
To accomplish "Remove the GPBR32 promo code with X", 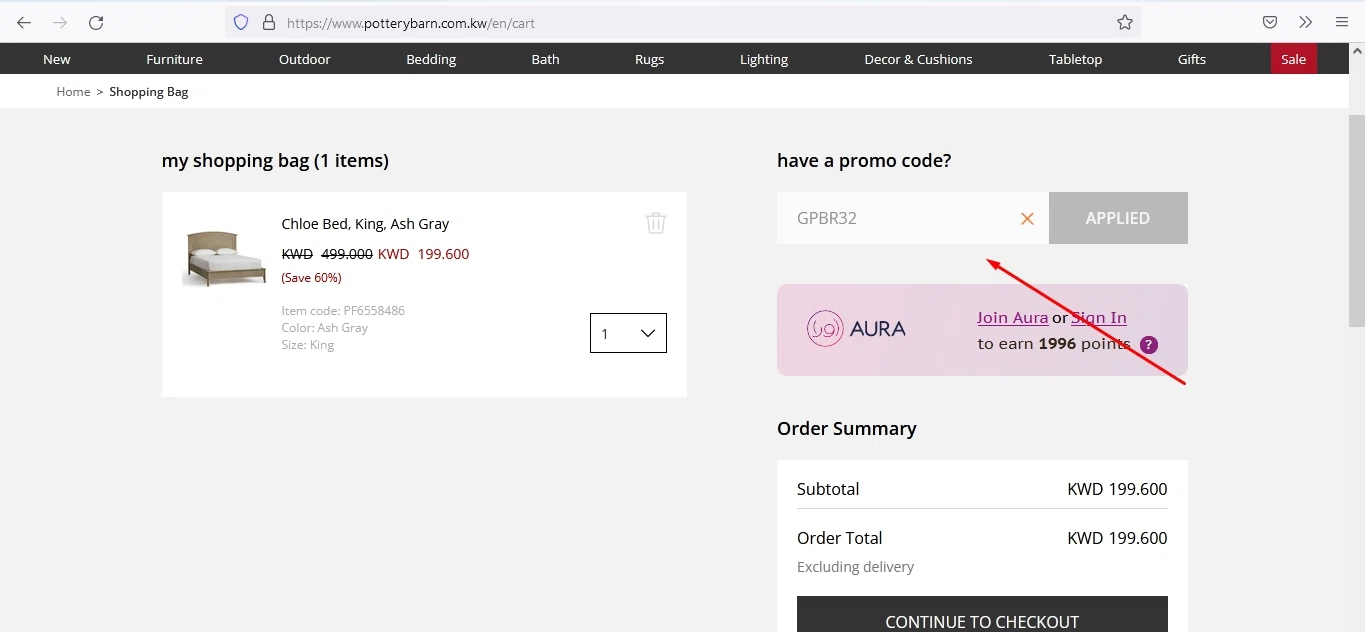I will pos(1027,218).
